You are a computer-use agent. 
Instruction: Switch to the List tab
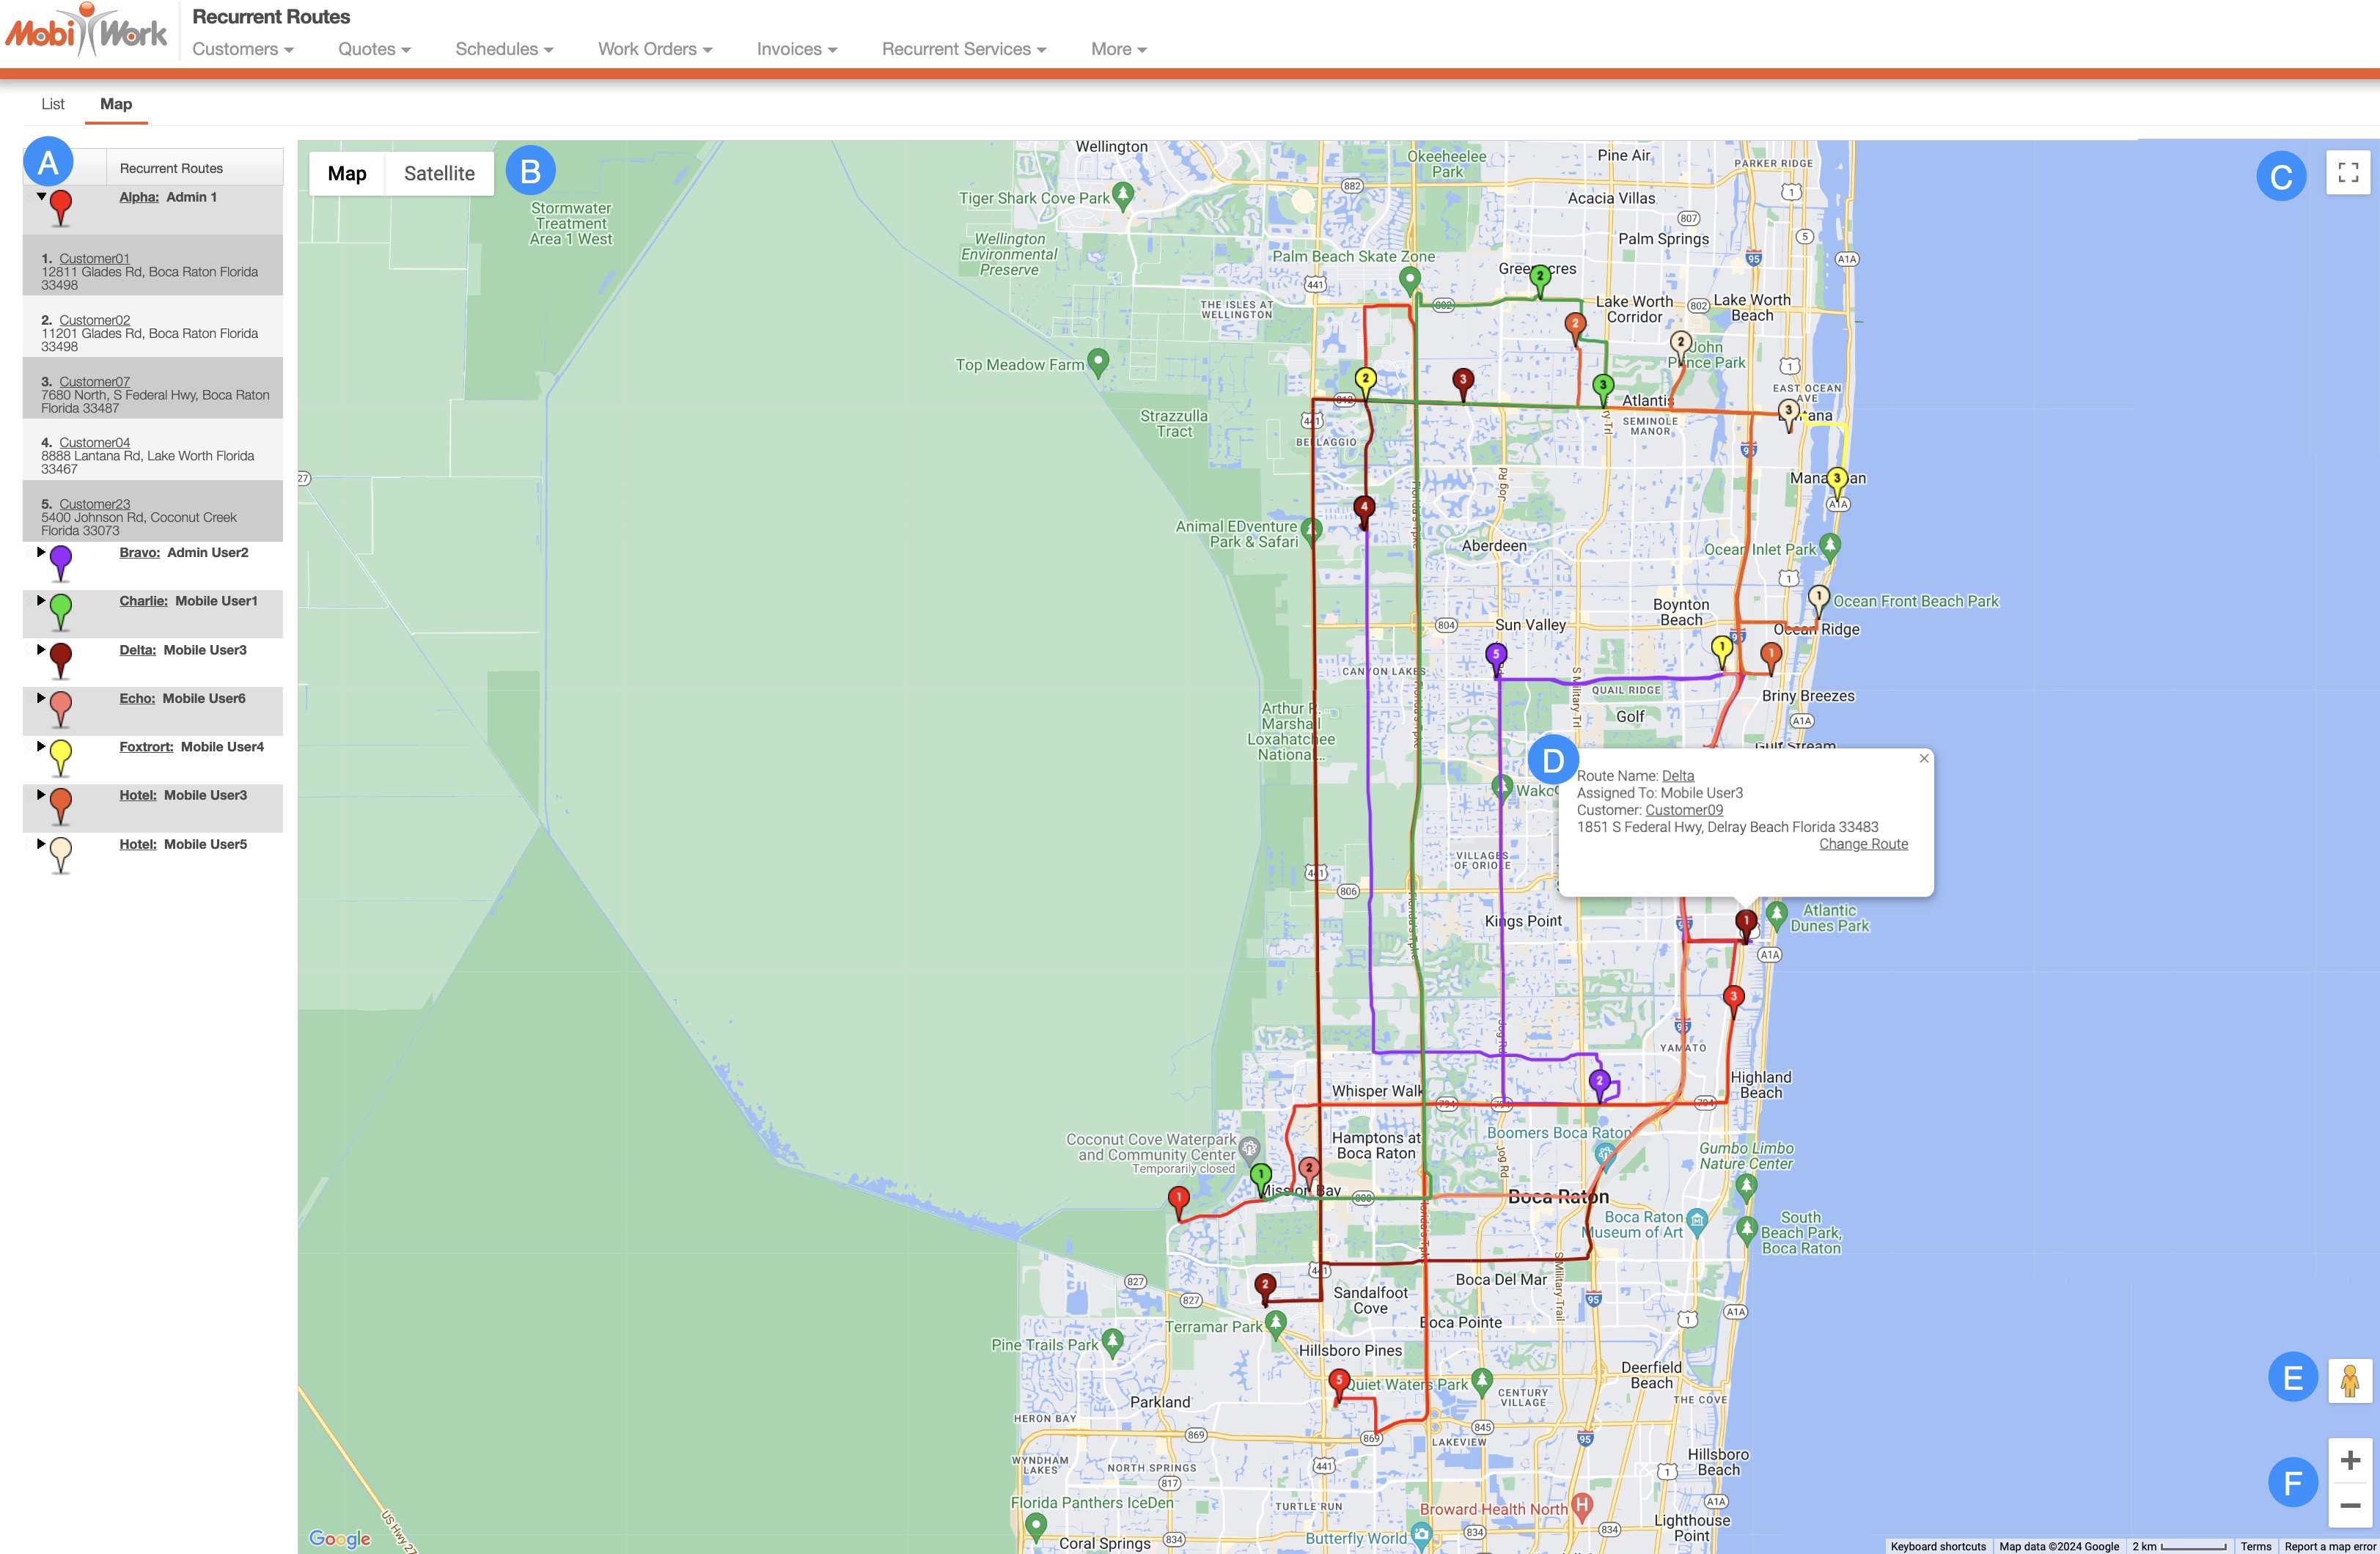[x=52, y=104]
